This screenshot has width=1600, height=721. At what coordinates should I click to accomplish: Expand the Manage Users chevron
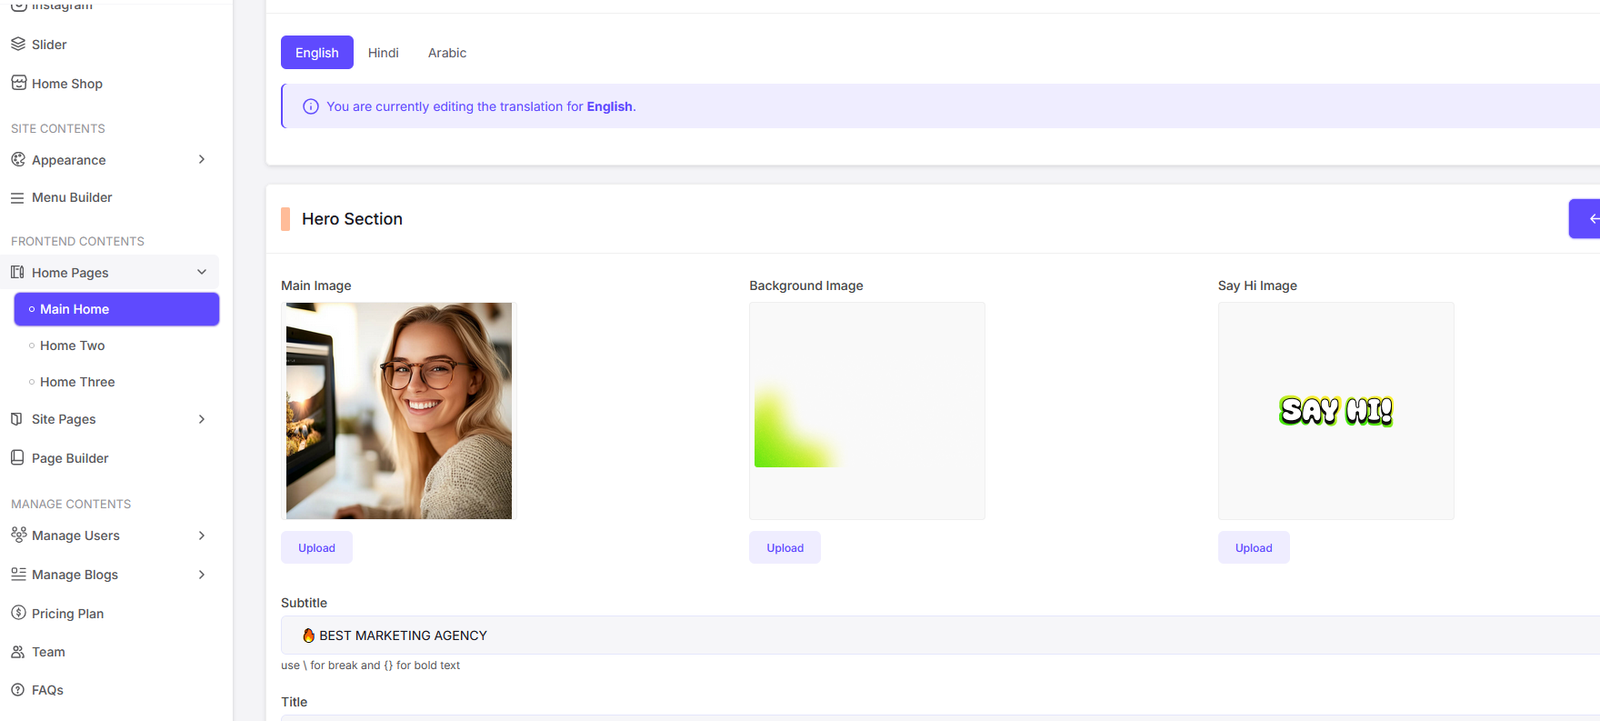pyautogui.click(x=202, y=536)
